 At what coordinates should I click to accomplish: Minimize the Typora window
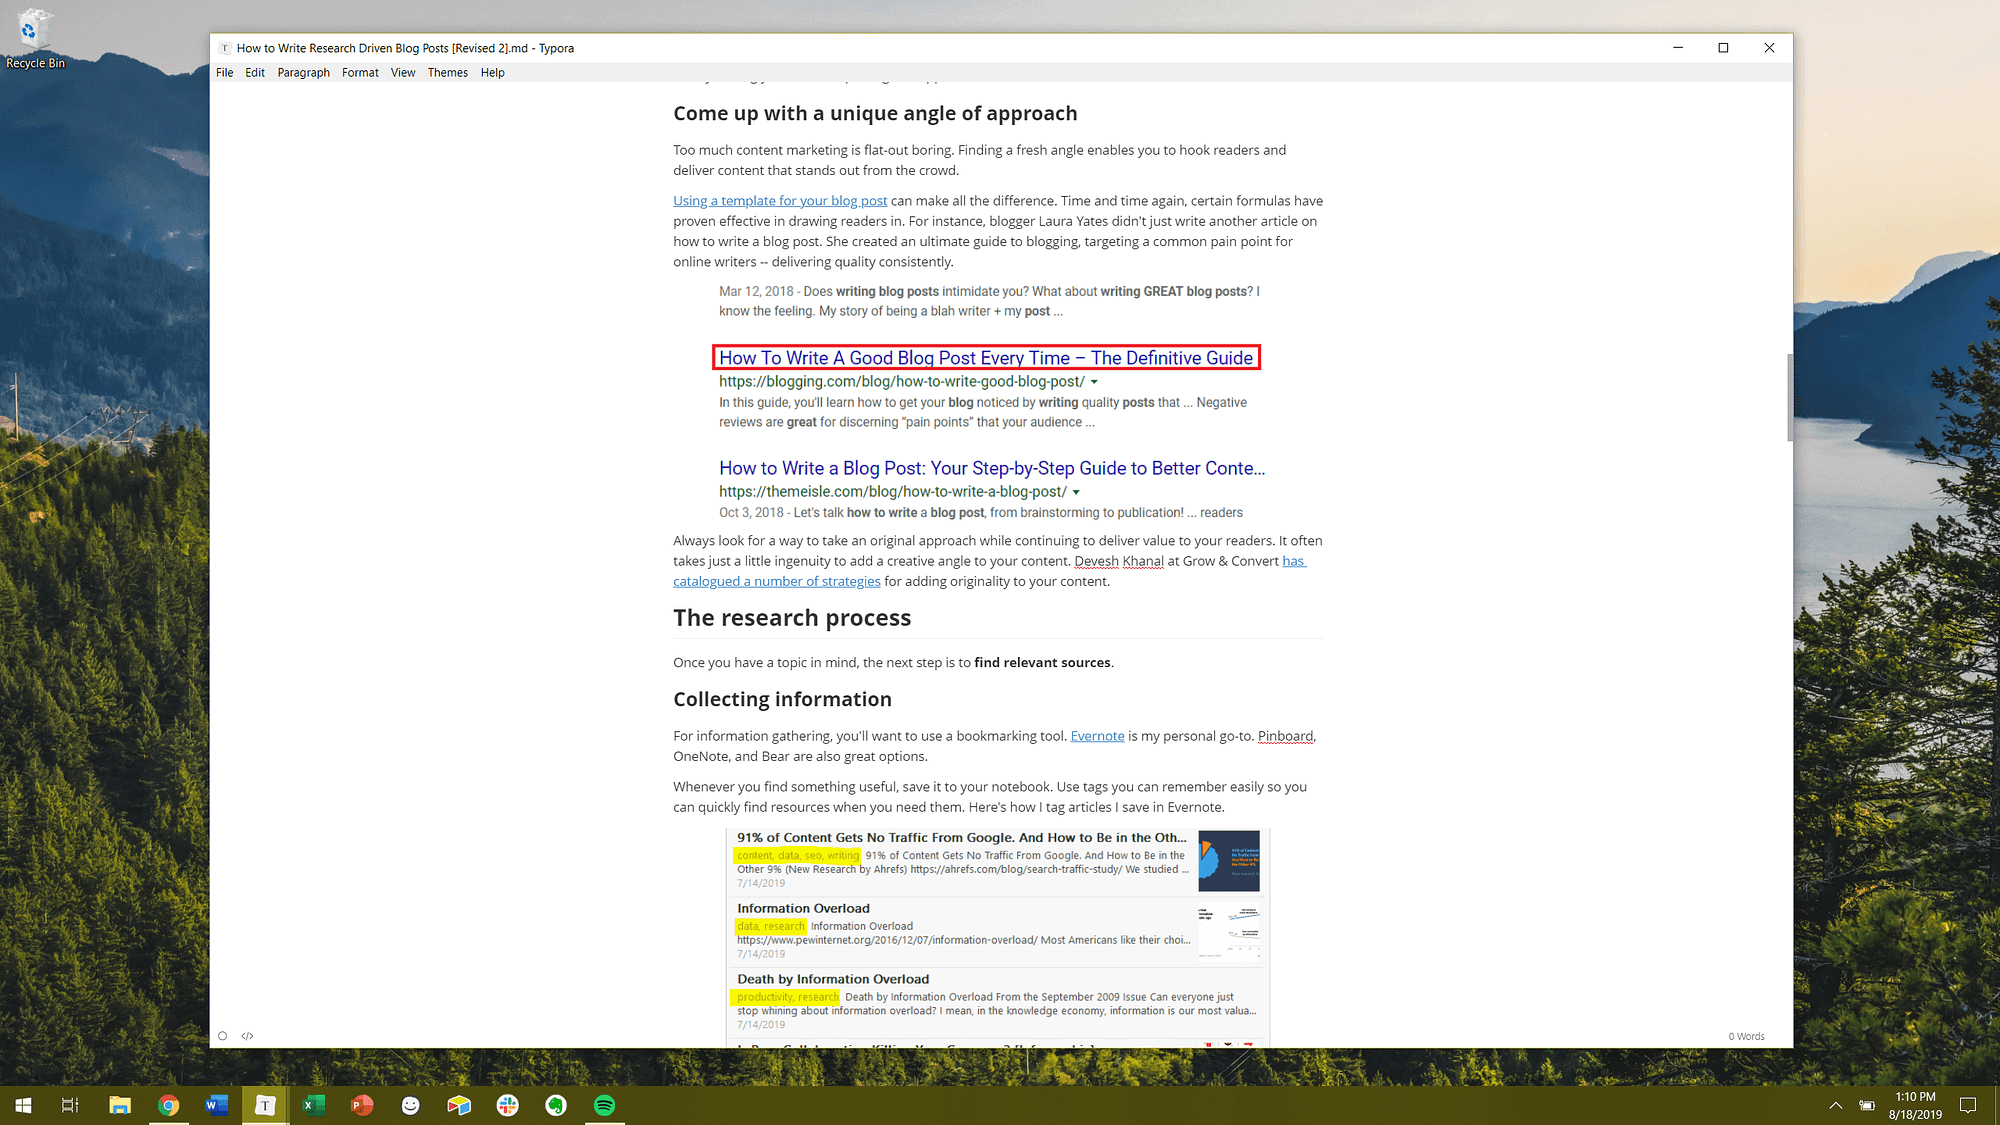tap(1678, 48)
